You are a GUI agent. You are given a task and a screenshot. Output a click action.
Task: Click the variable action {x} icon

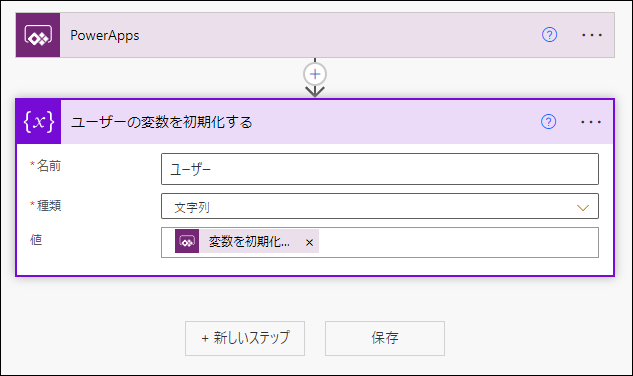click(x=39, y=122)
